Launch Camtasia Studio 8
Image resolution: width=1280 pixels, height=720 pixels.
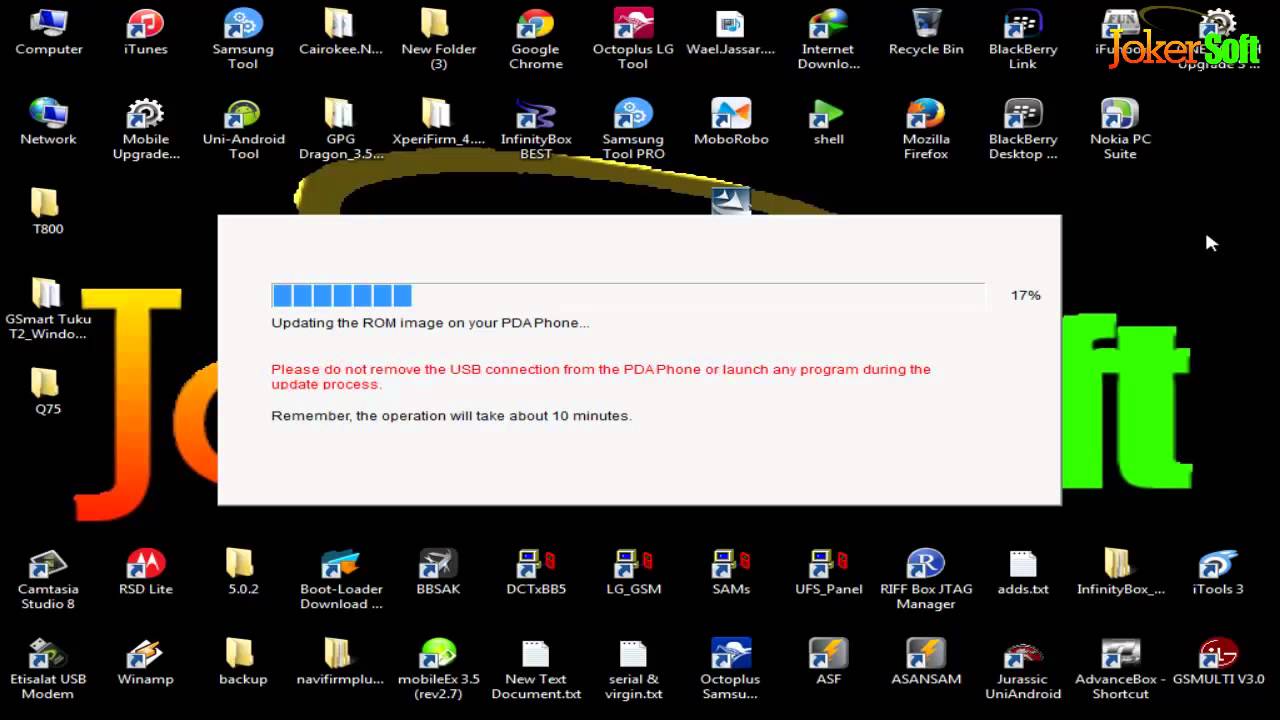[x=48, y=579]
